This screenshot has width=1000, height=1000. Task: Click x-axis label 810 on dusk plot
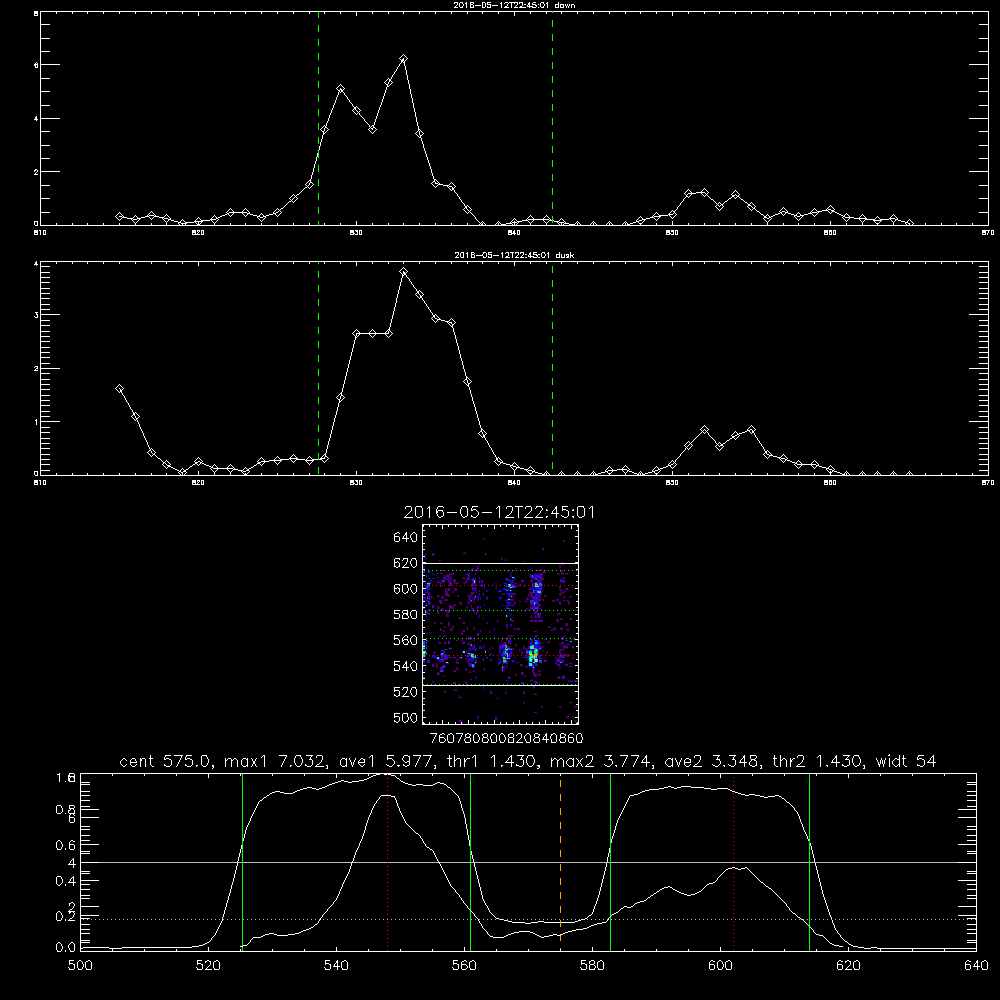(x=40, y=483)
